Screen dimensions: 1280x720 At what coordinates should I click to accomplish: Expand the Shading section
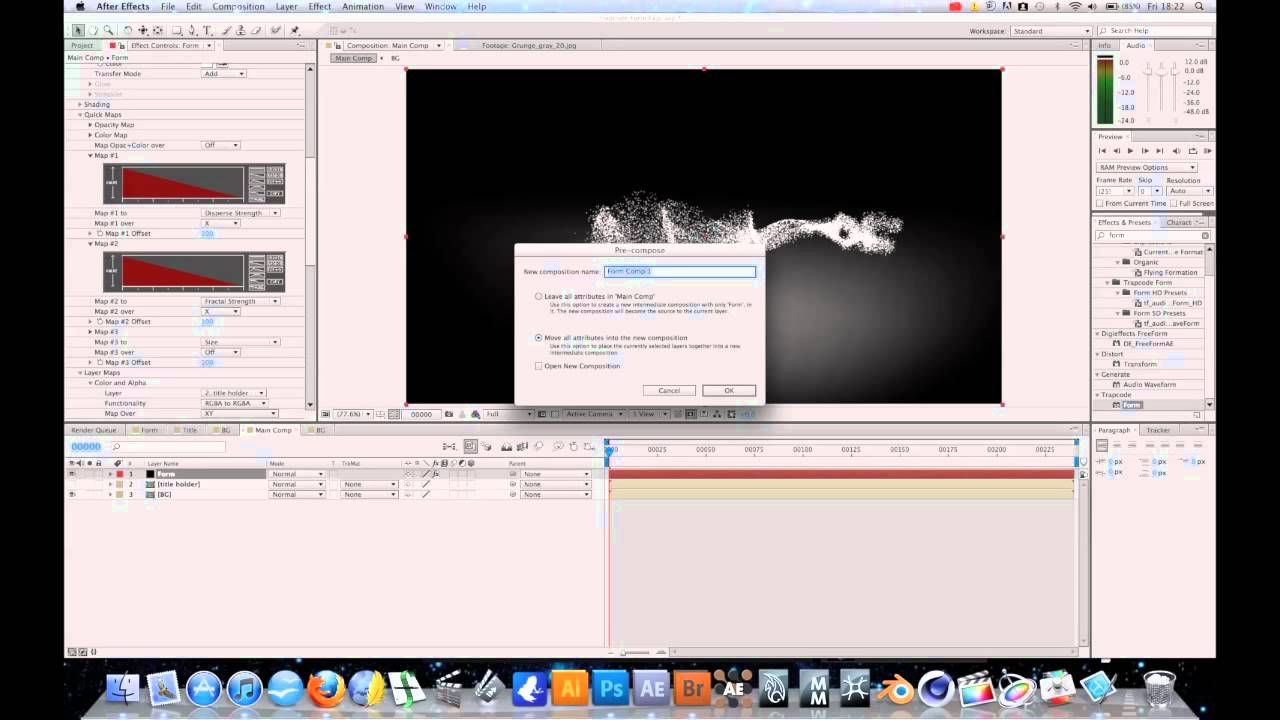click(80, 105)
